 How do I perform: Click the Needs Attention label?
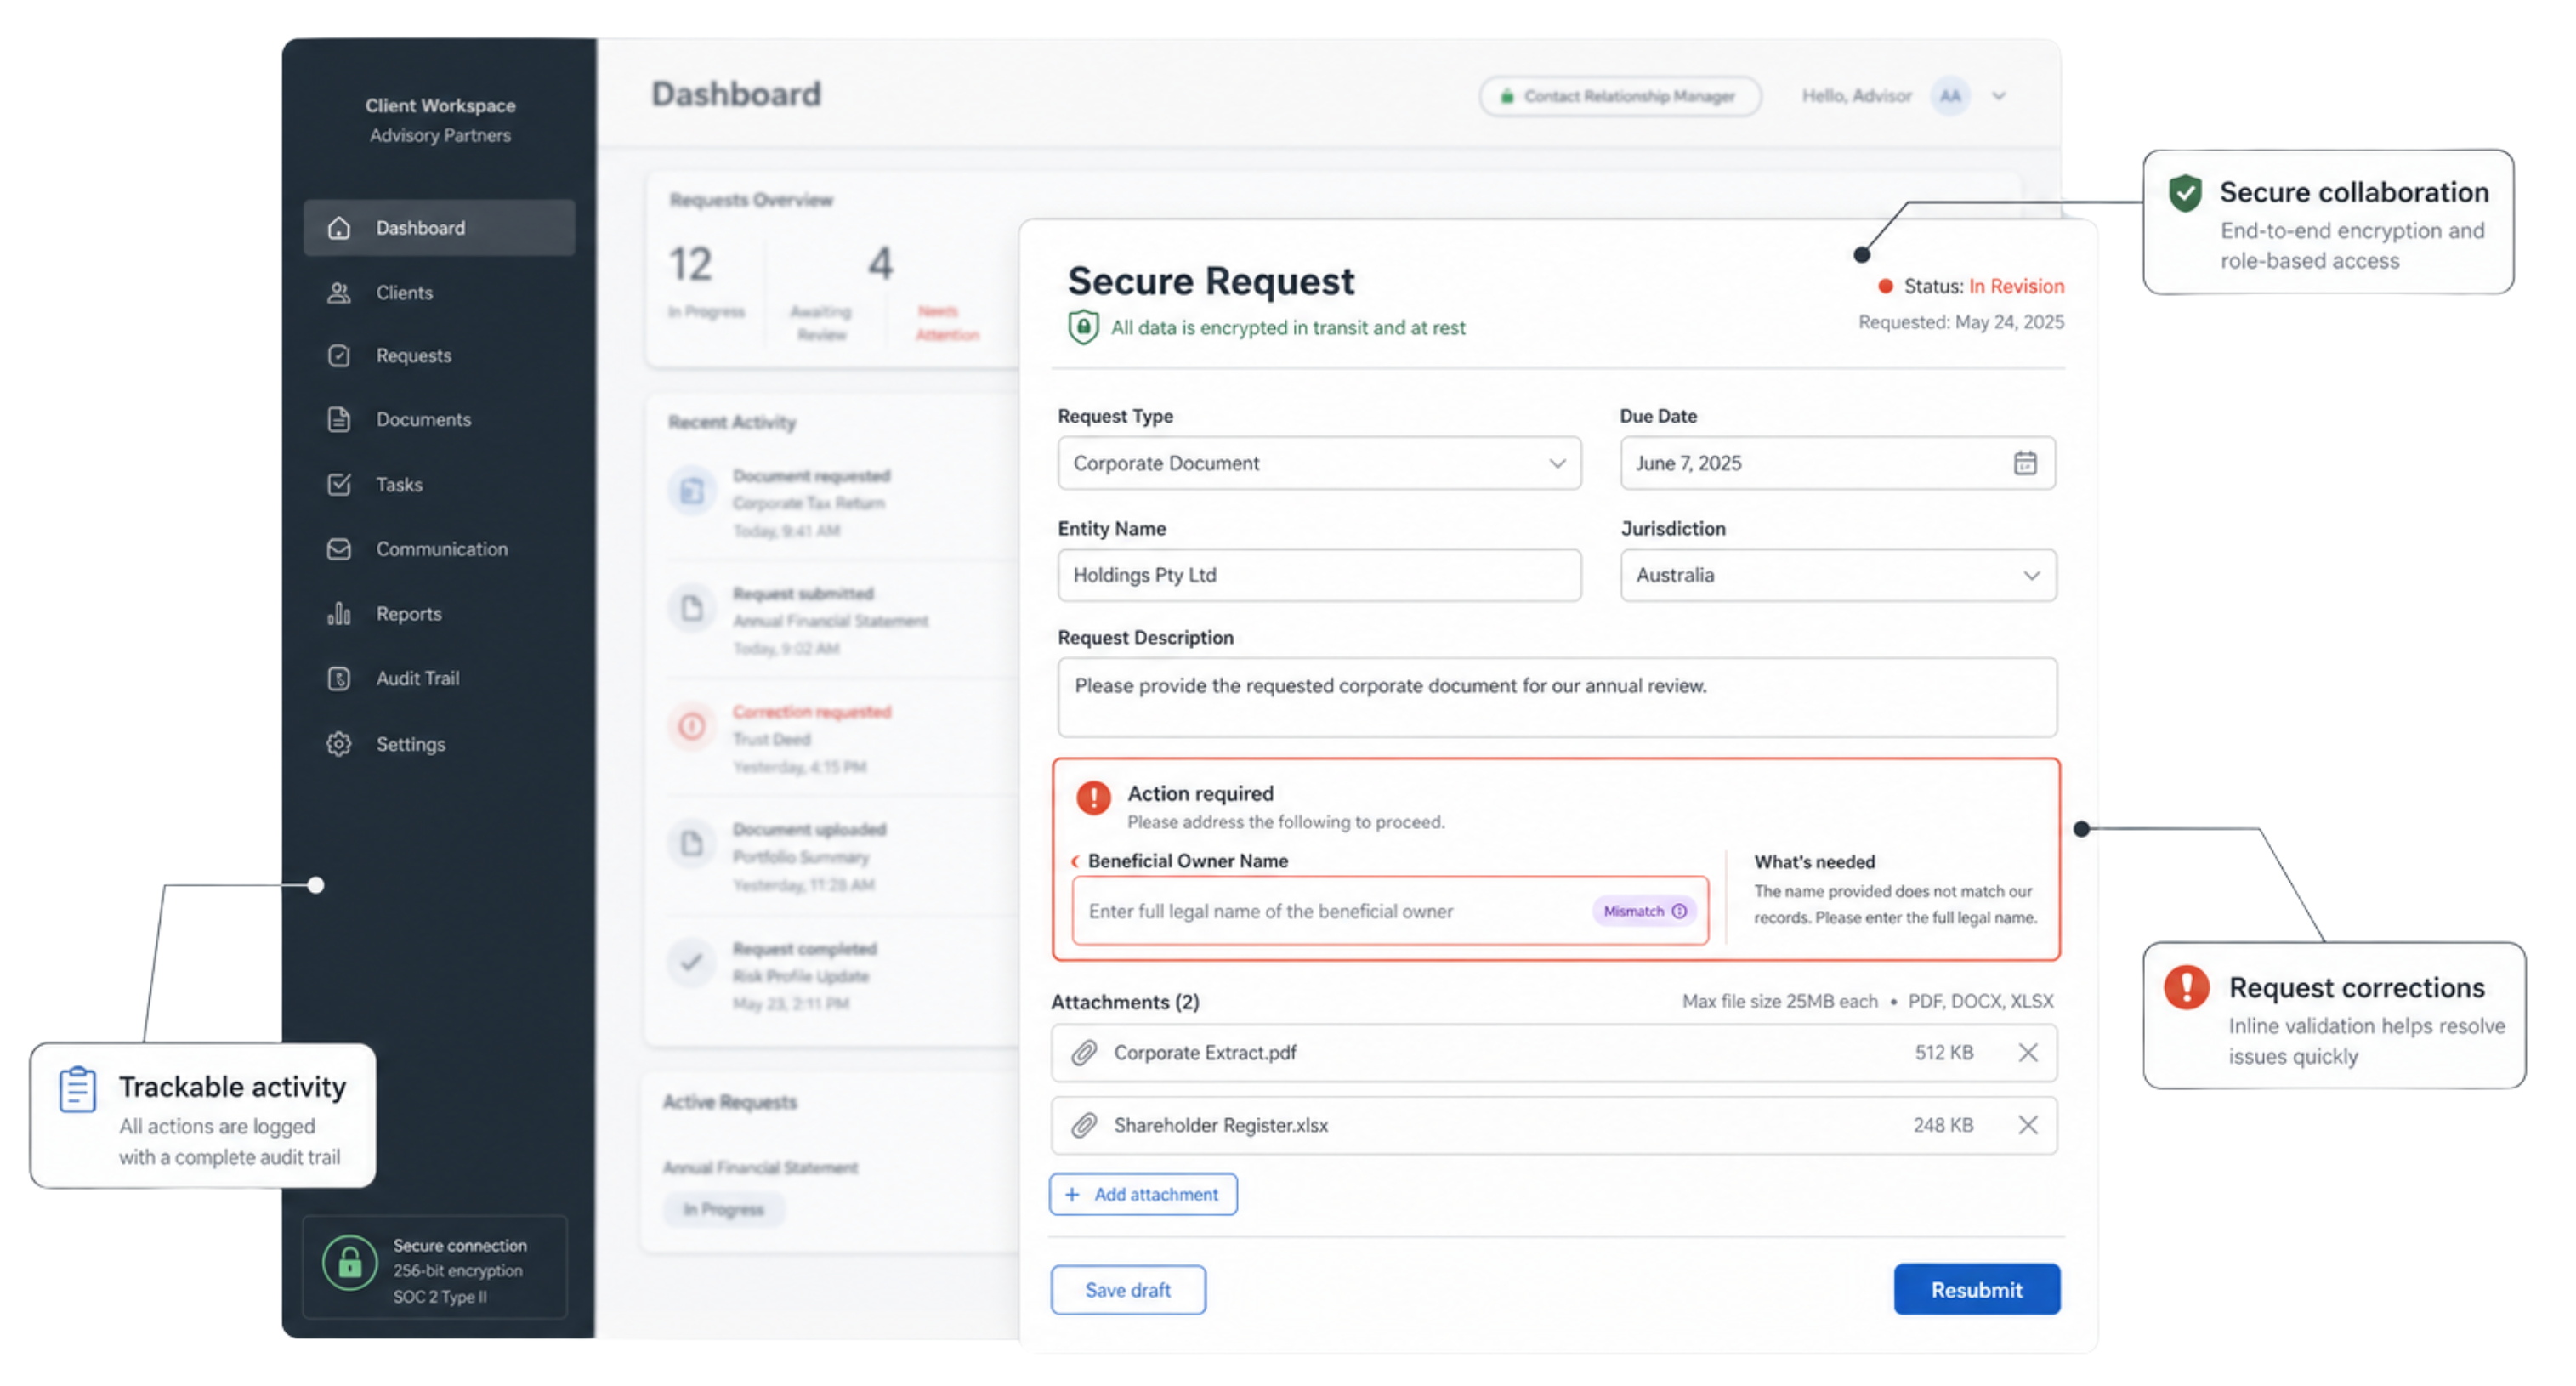[947, 323]
